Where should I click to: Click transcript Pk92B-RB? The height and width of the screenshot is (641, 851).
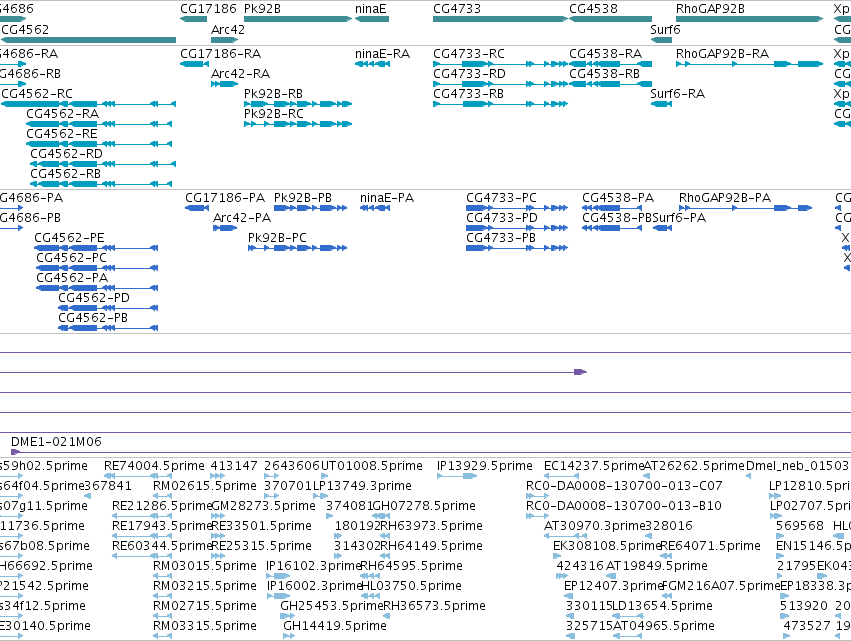point(274,94)
